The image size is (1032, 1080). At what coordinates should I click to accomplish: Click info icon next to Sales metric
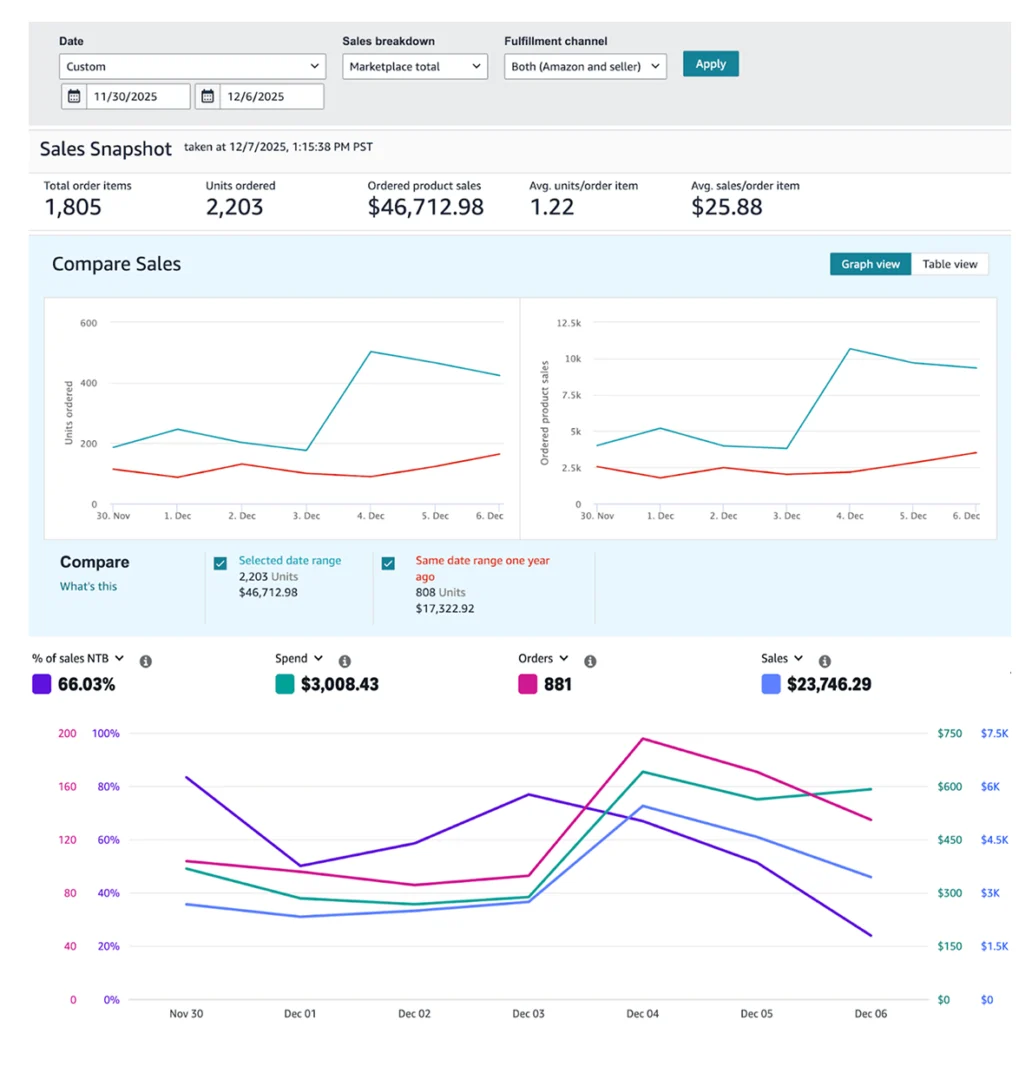[825, 661]
